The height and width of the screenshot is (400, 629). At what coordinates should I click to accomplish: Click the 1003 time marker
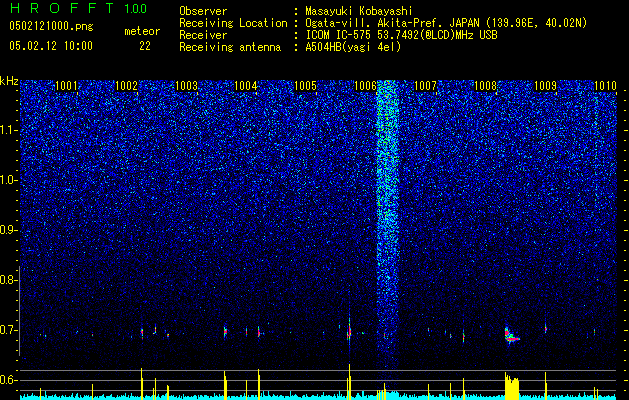tap(187, 86)
